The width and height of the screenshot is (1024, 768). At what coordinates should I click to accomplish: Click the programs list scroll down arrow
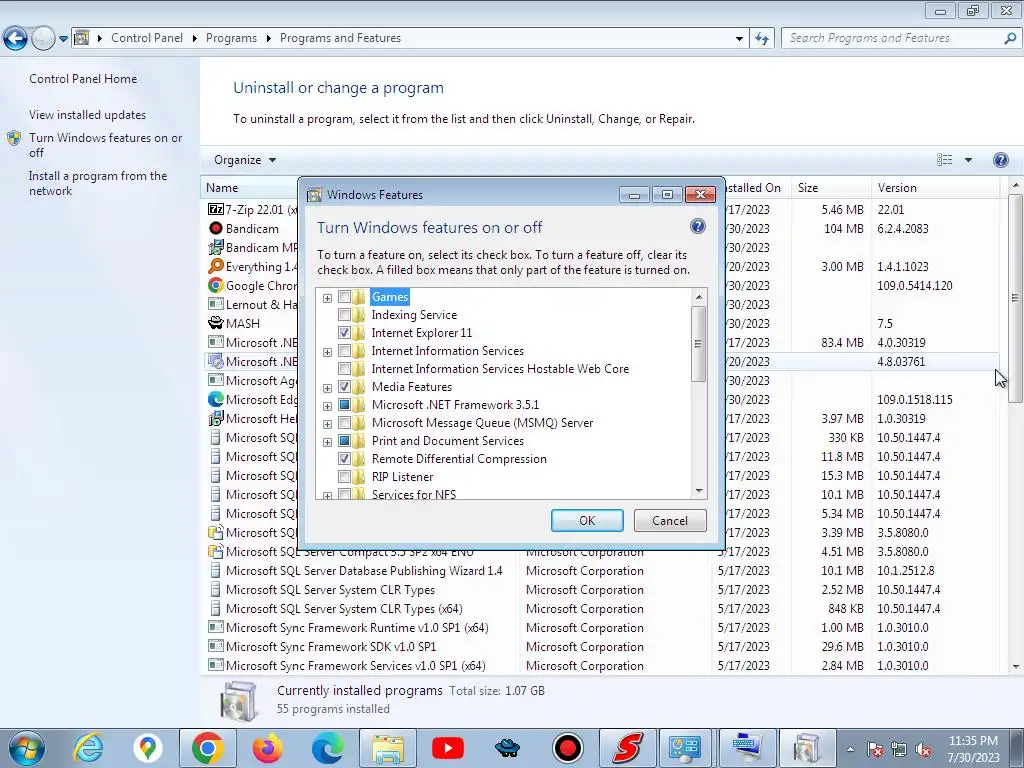(1016, 666)
